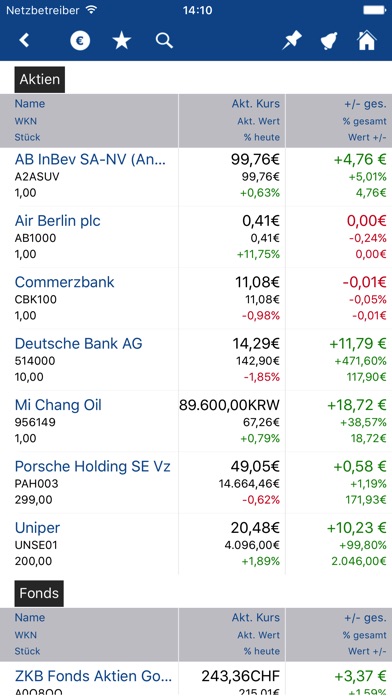
Task: Open AB InBev SA-NV stock entry
Action: (x=196, y=176)
